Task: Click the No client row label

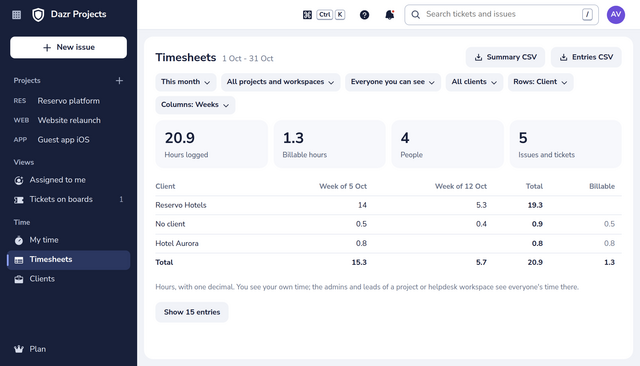Action: pos(170,224)
